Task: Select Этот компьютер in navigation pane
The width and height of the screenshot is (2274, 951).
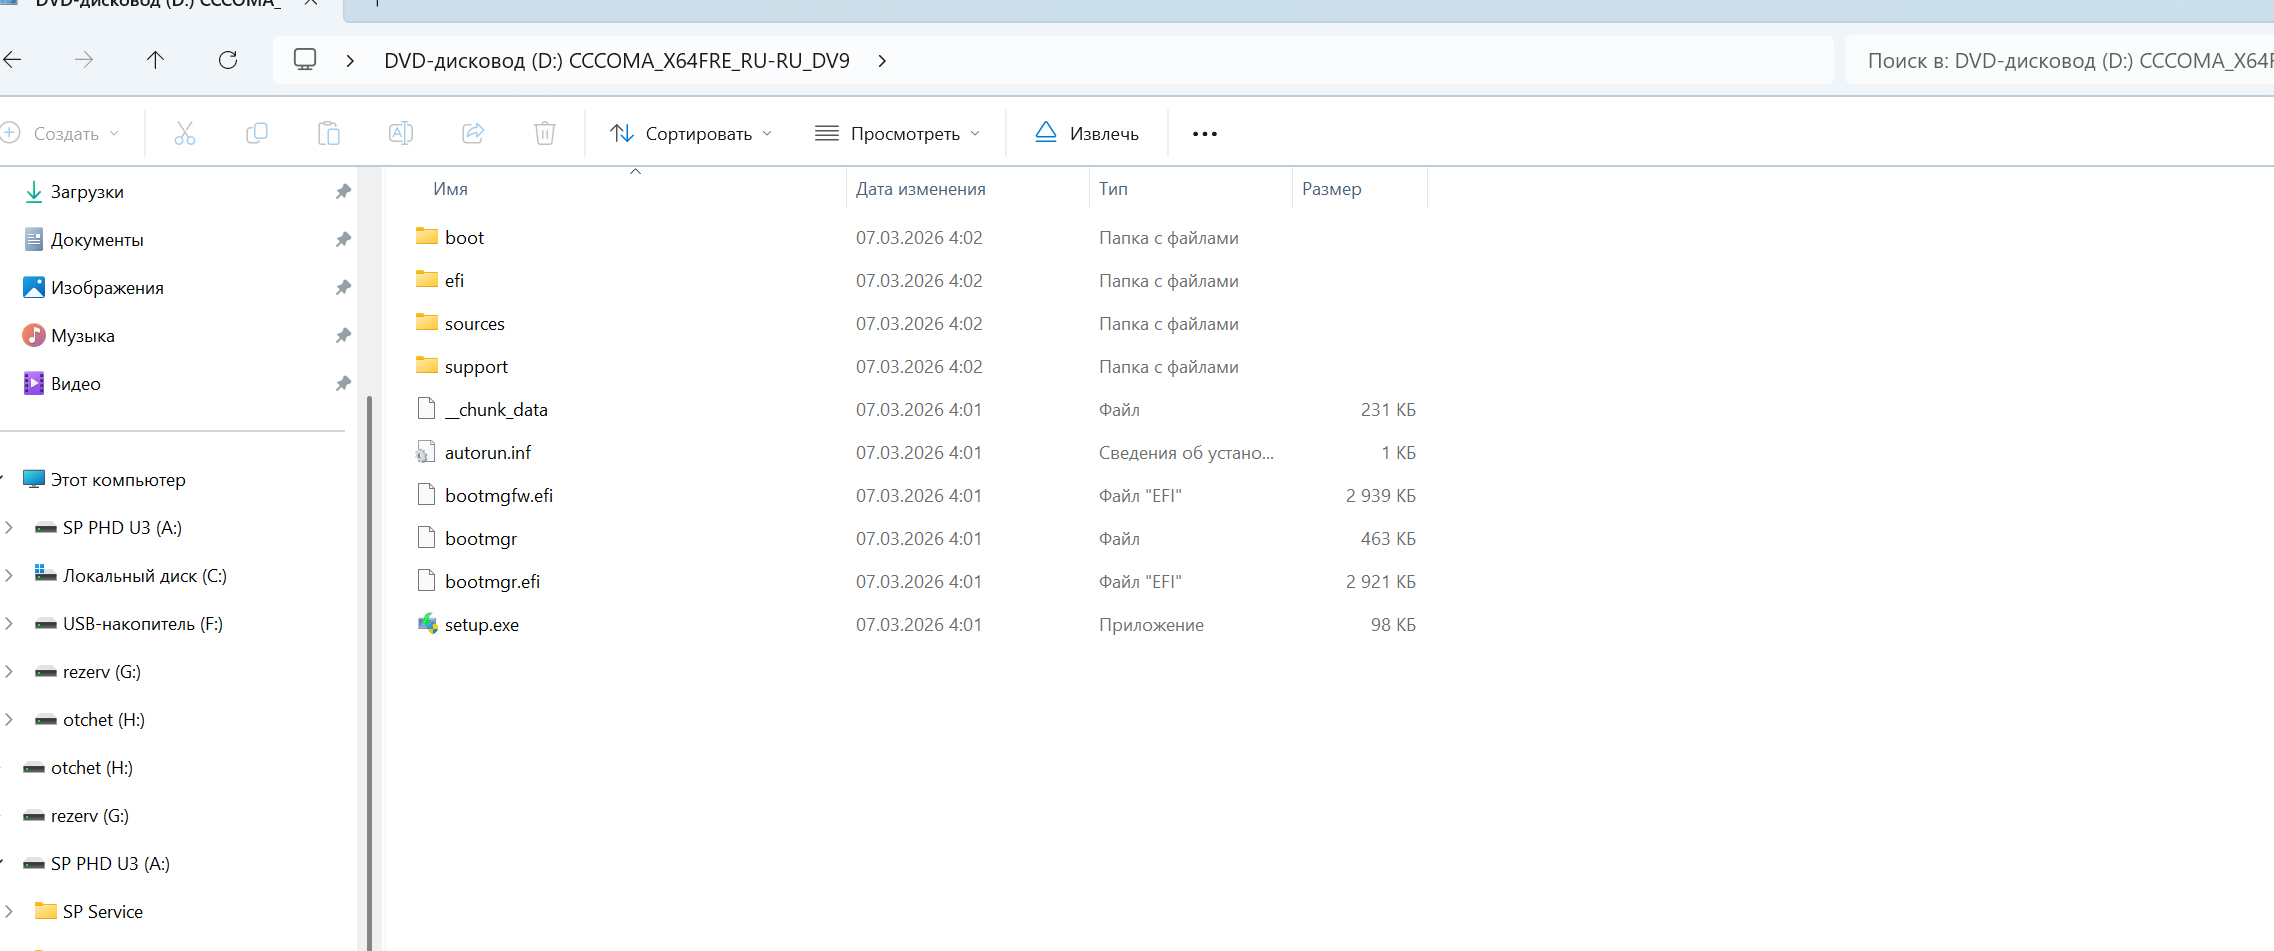Action: click(118, 480)
